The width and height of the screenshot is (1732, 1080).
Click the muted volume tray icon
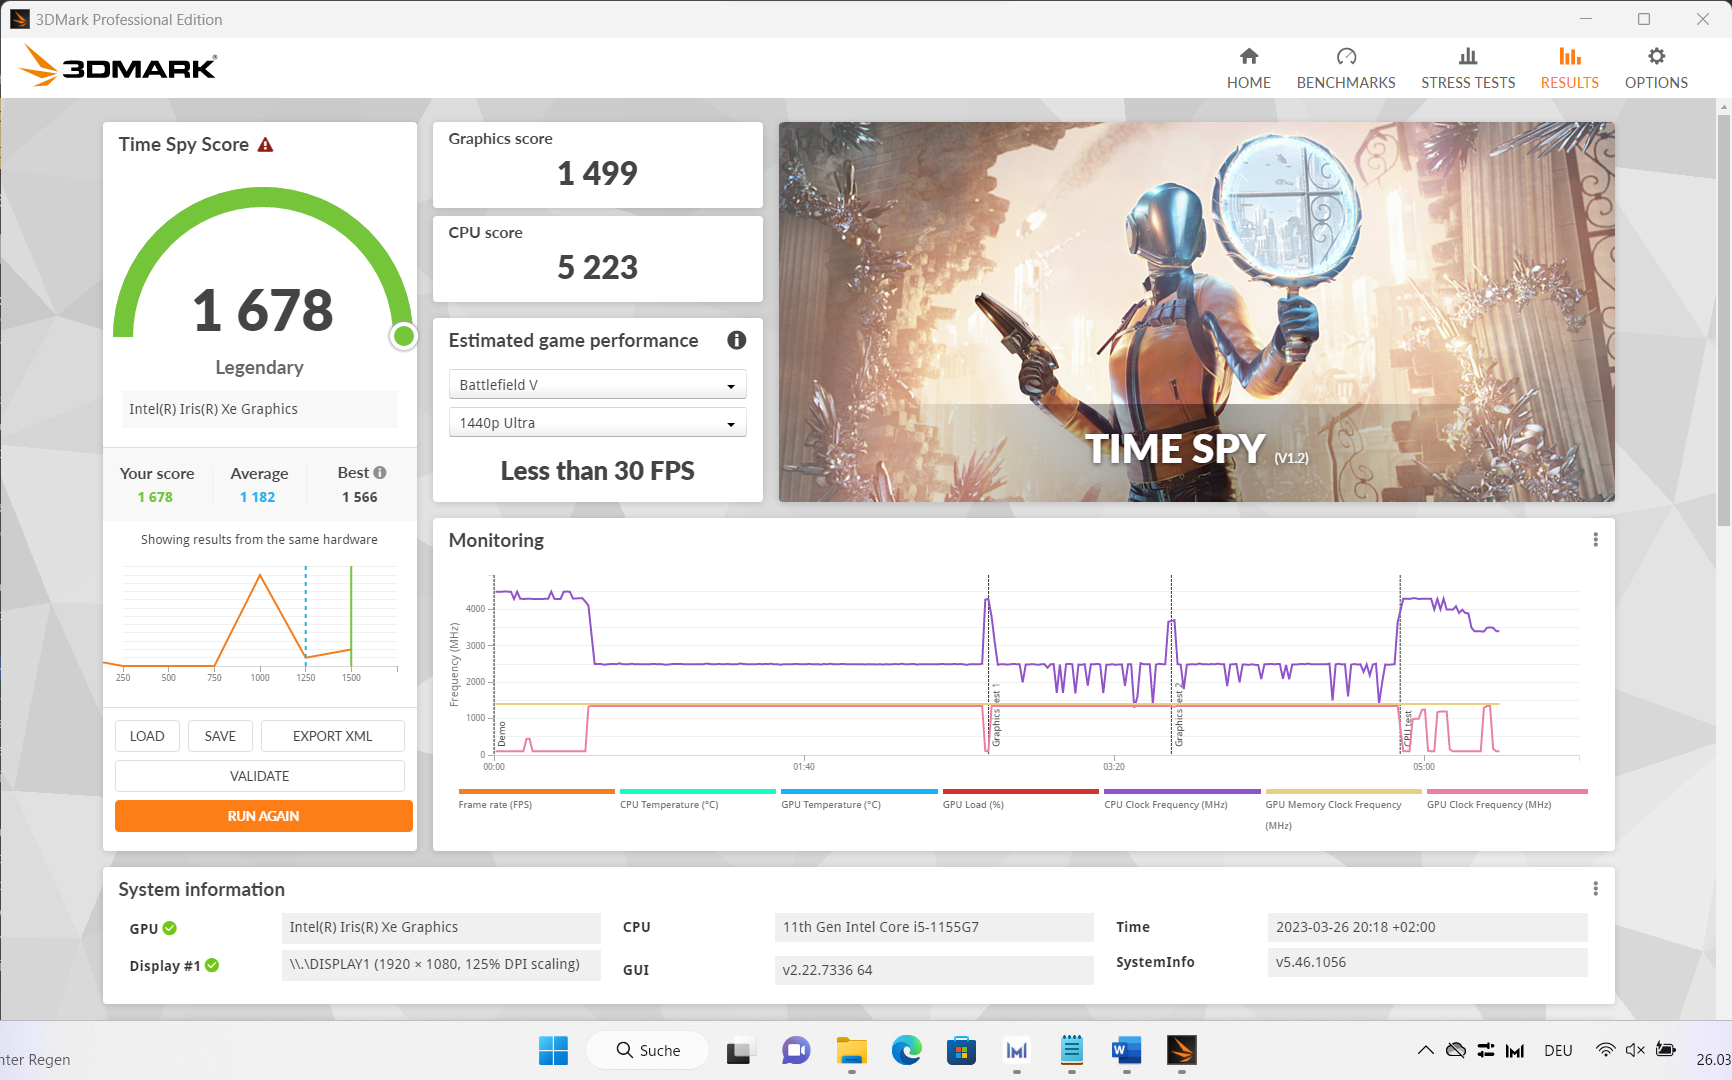point(1635,1050)
